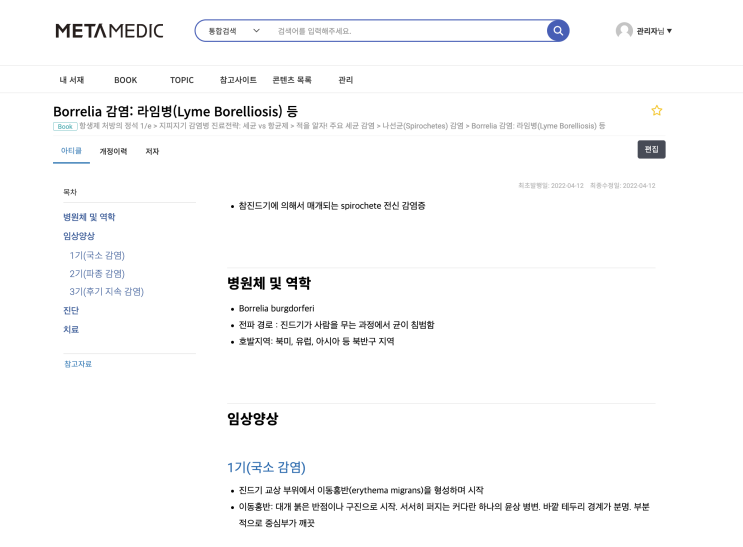Open 적을 알자! 주요 세균 감염 breadcrumb link
This screenshot has width=743, height=547.
335,126
